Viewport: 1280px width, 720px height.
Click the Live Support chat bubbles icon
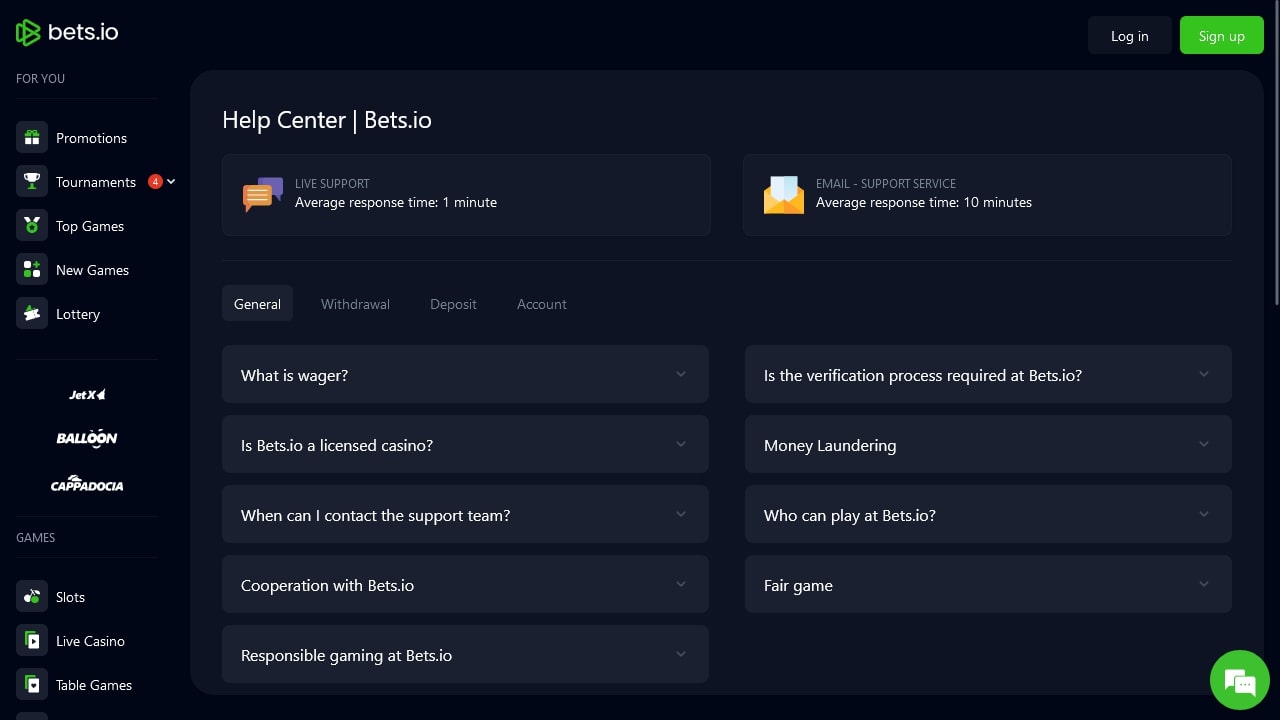[263, 194]
